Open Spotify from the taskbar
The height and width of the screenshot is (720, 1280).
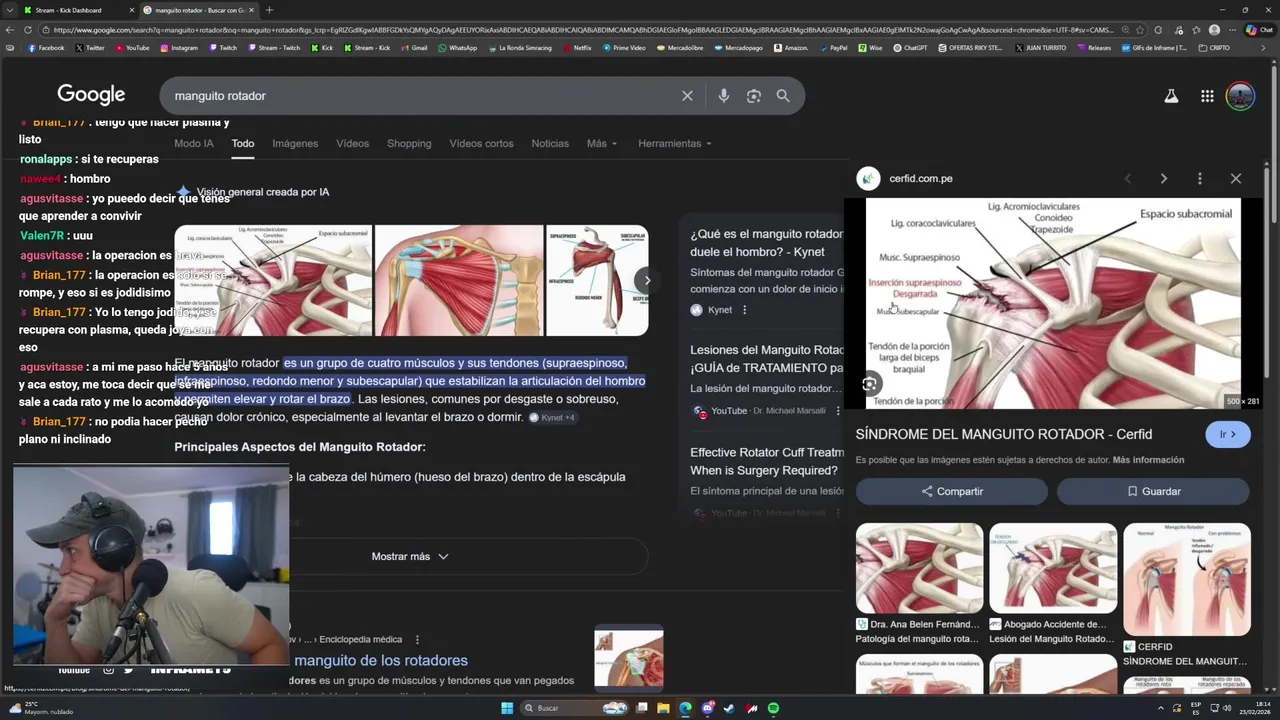[x=774, y=708]
